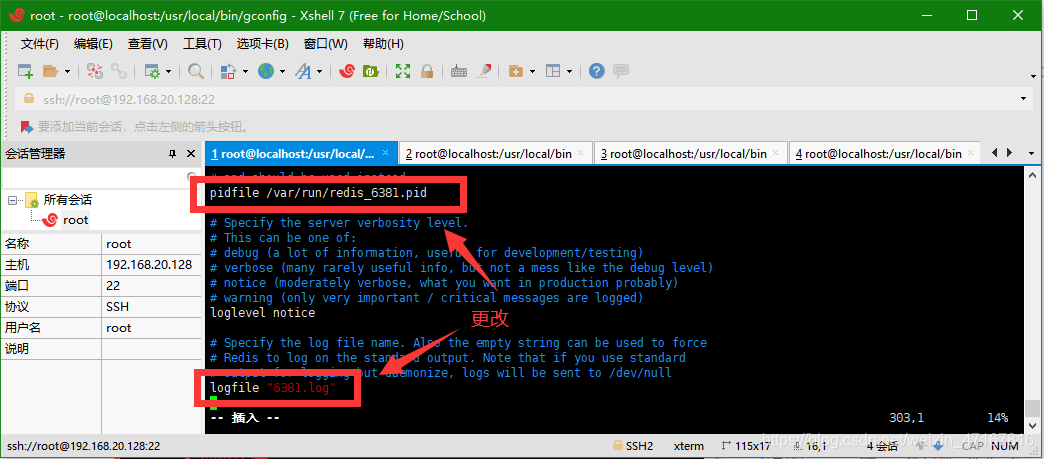Open the session Properties gear icon
Viewport: 1044px width, 459px height.
152,71
